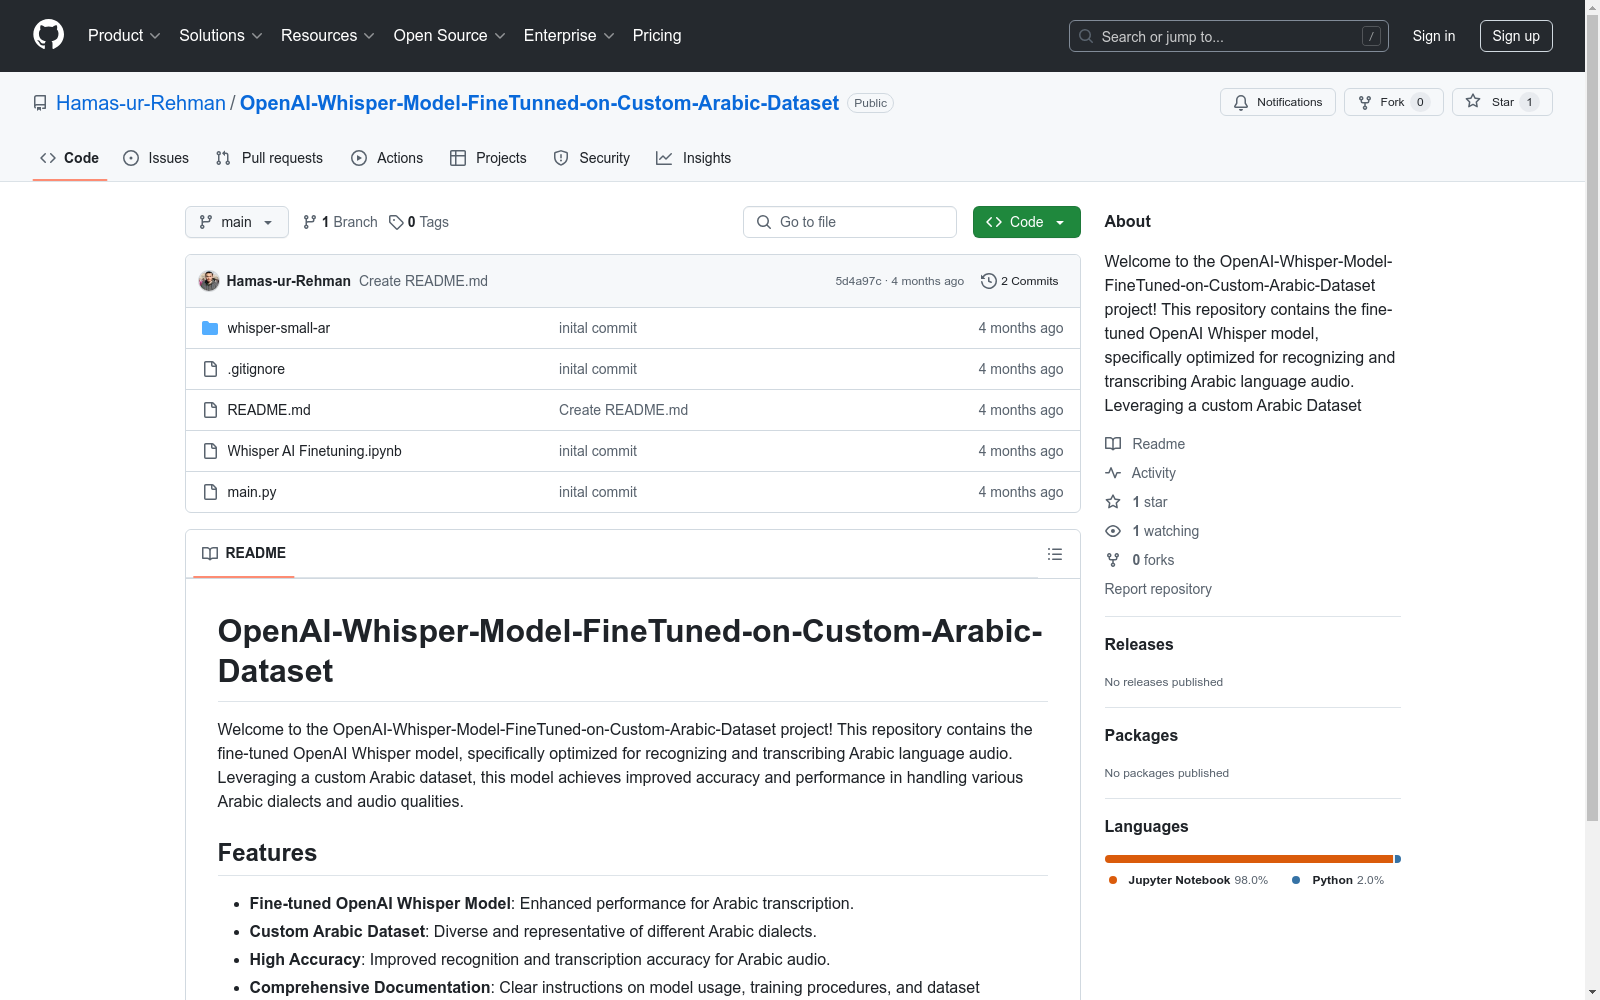The height and width of the screenshot is (1000, 1600).
Task: Open the Pull requests tab
Action: click(x=269, y=158)
